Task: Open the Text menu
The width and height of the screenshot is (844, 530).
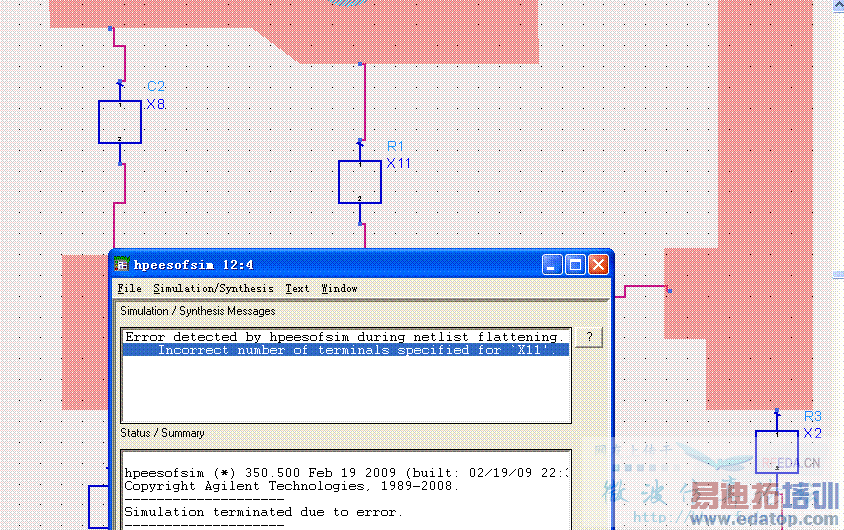Action: pyautogui.click(x=297, y=288)
